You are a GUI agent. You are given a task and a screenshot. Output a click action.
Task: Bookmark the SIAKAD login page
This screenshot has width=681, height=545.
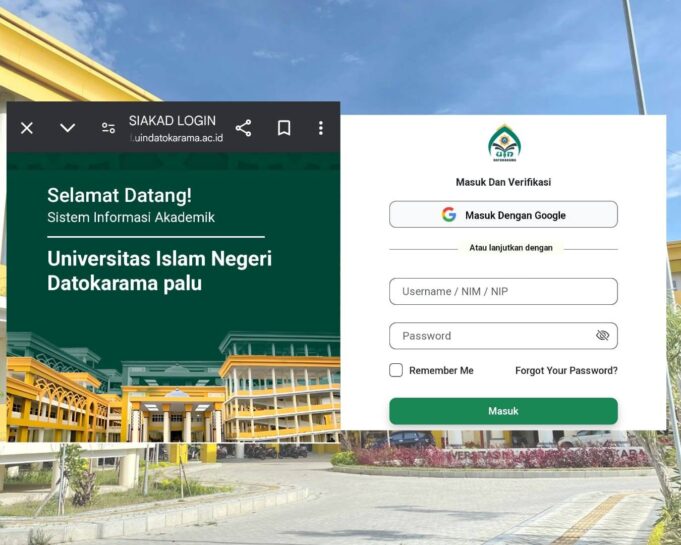(284, 128)
